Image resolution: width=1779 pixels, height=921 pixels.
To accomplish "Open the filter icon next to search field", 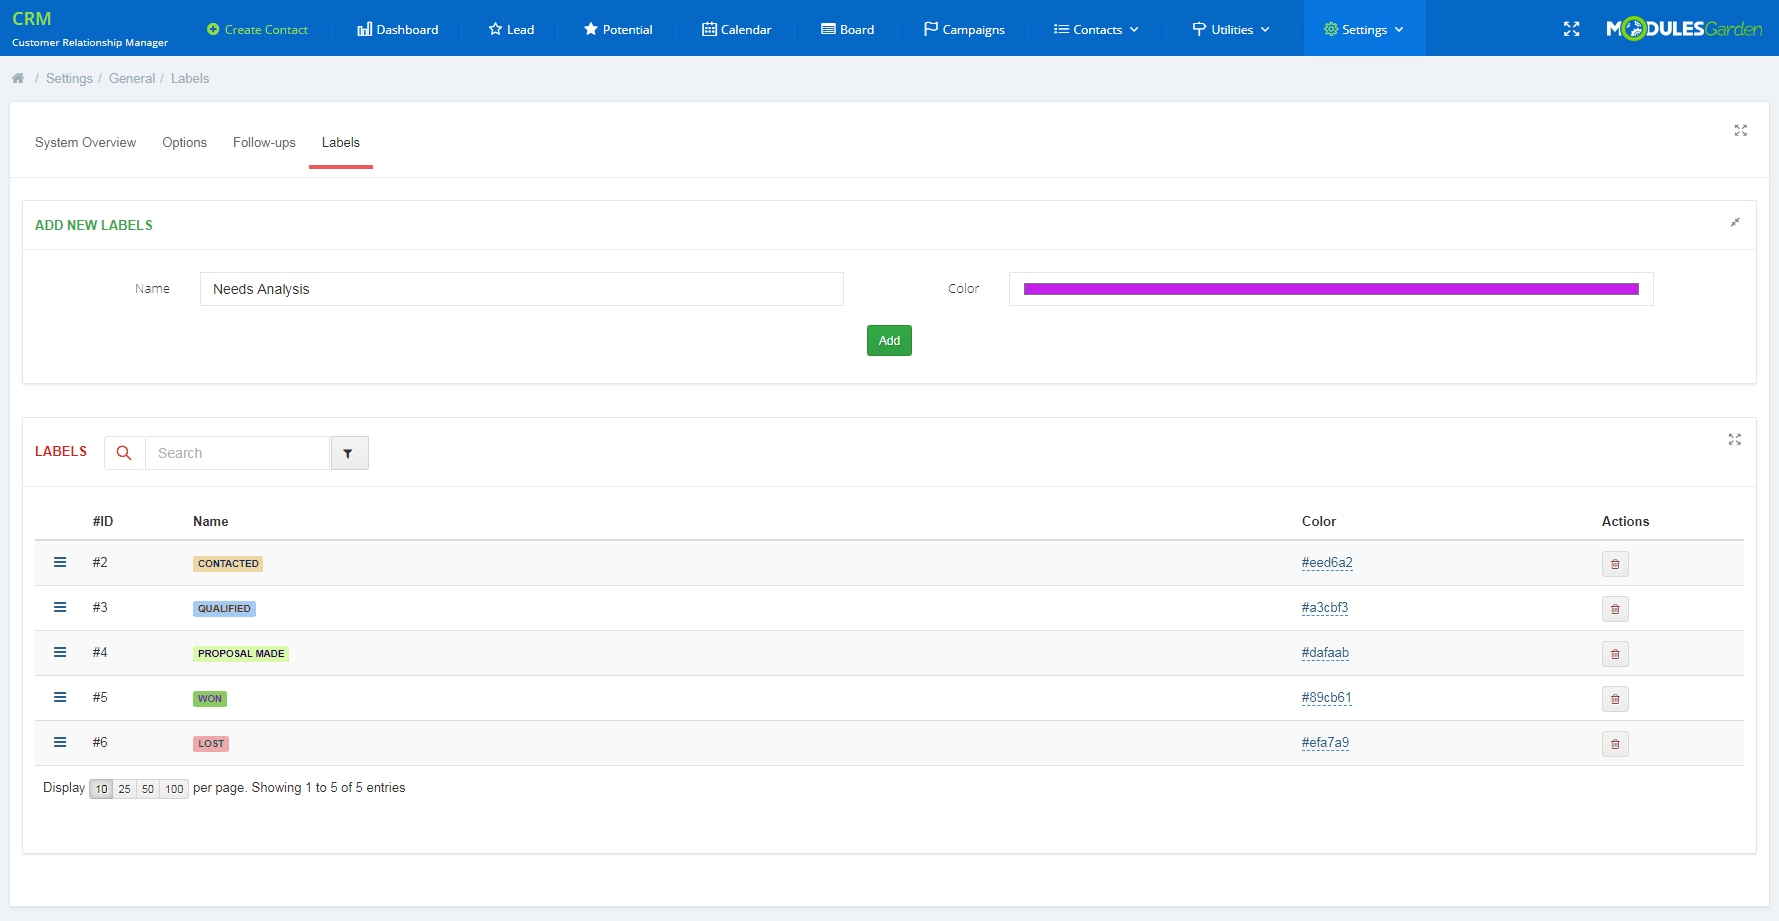I will [x=349, y=452].
